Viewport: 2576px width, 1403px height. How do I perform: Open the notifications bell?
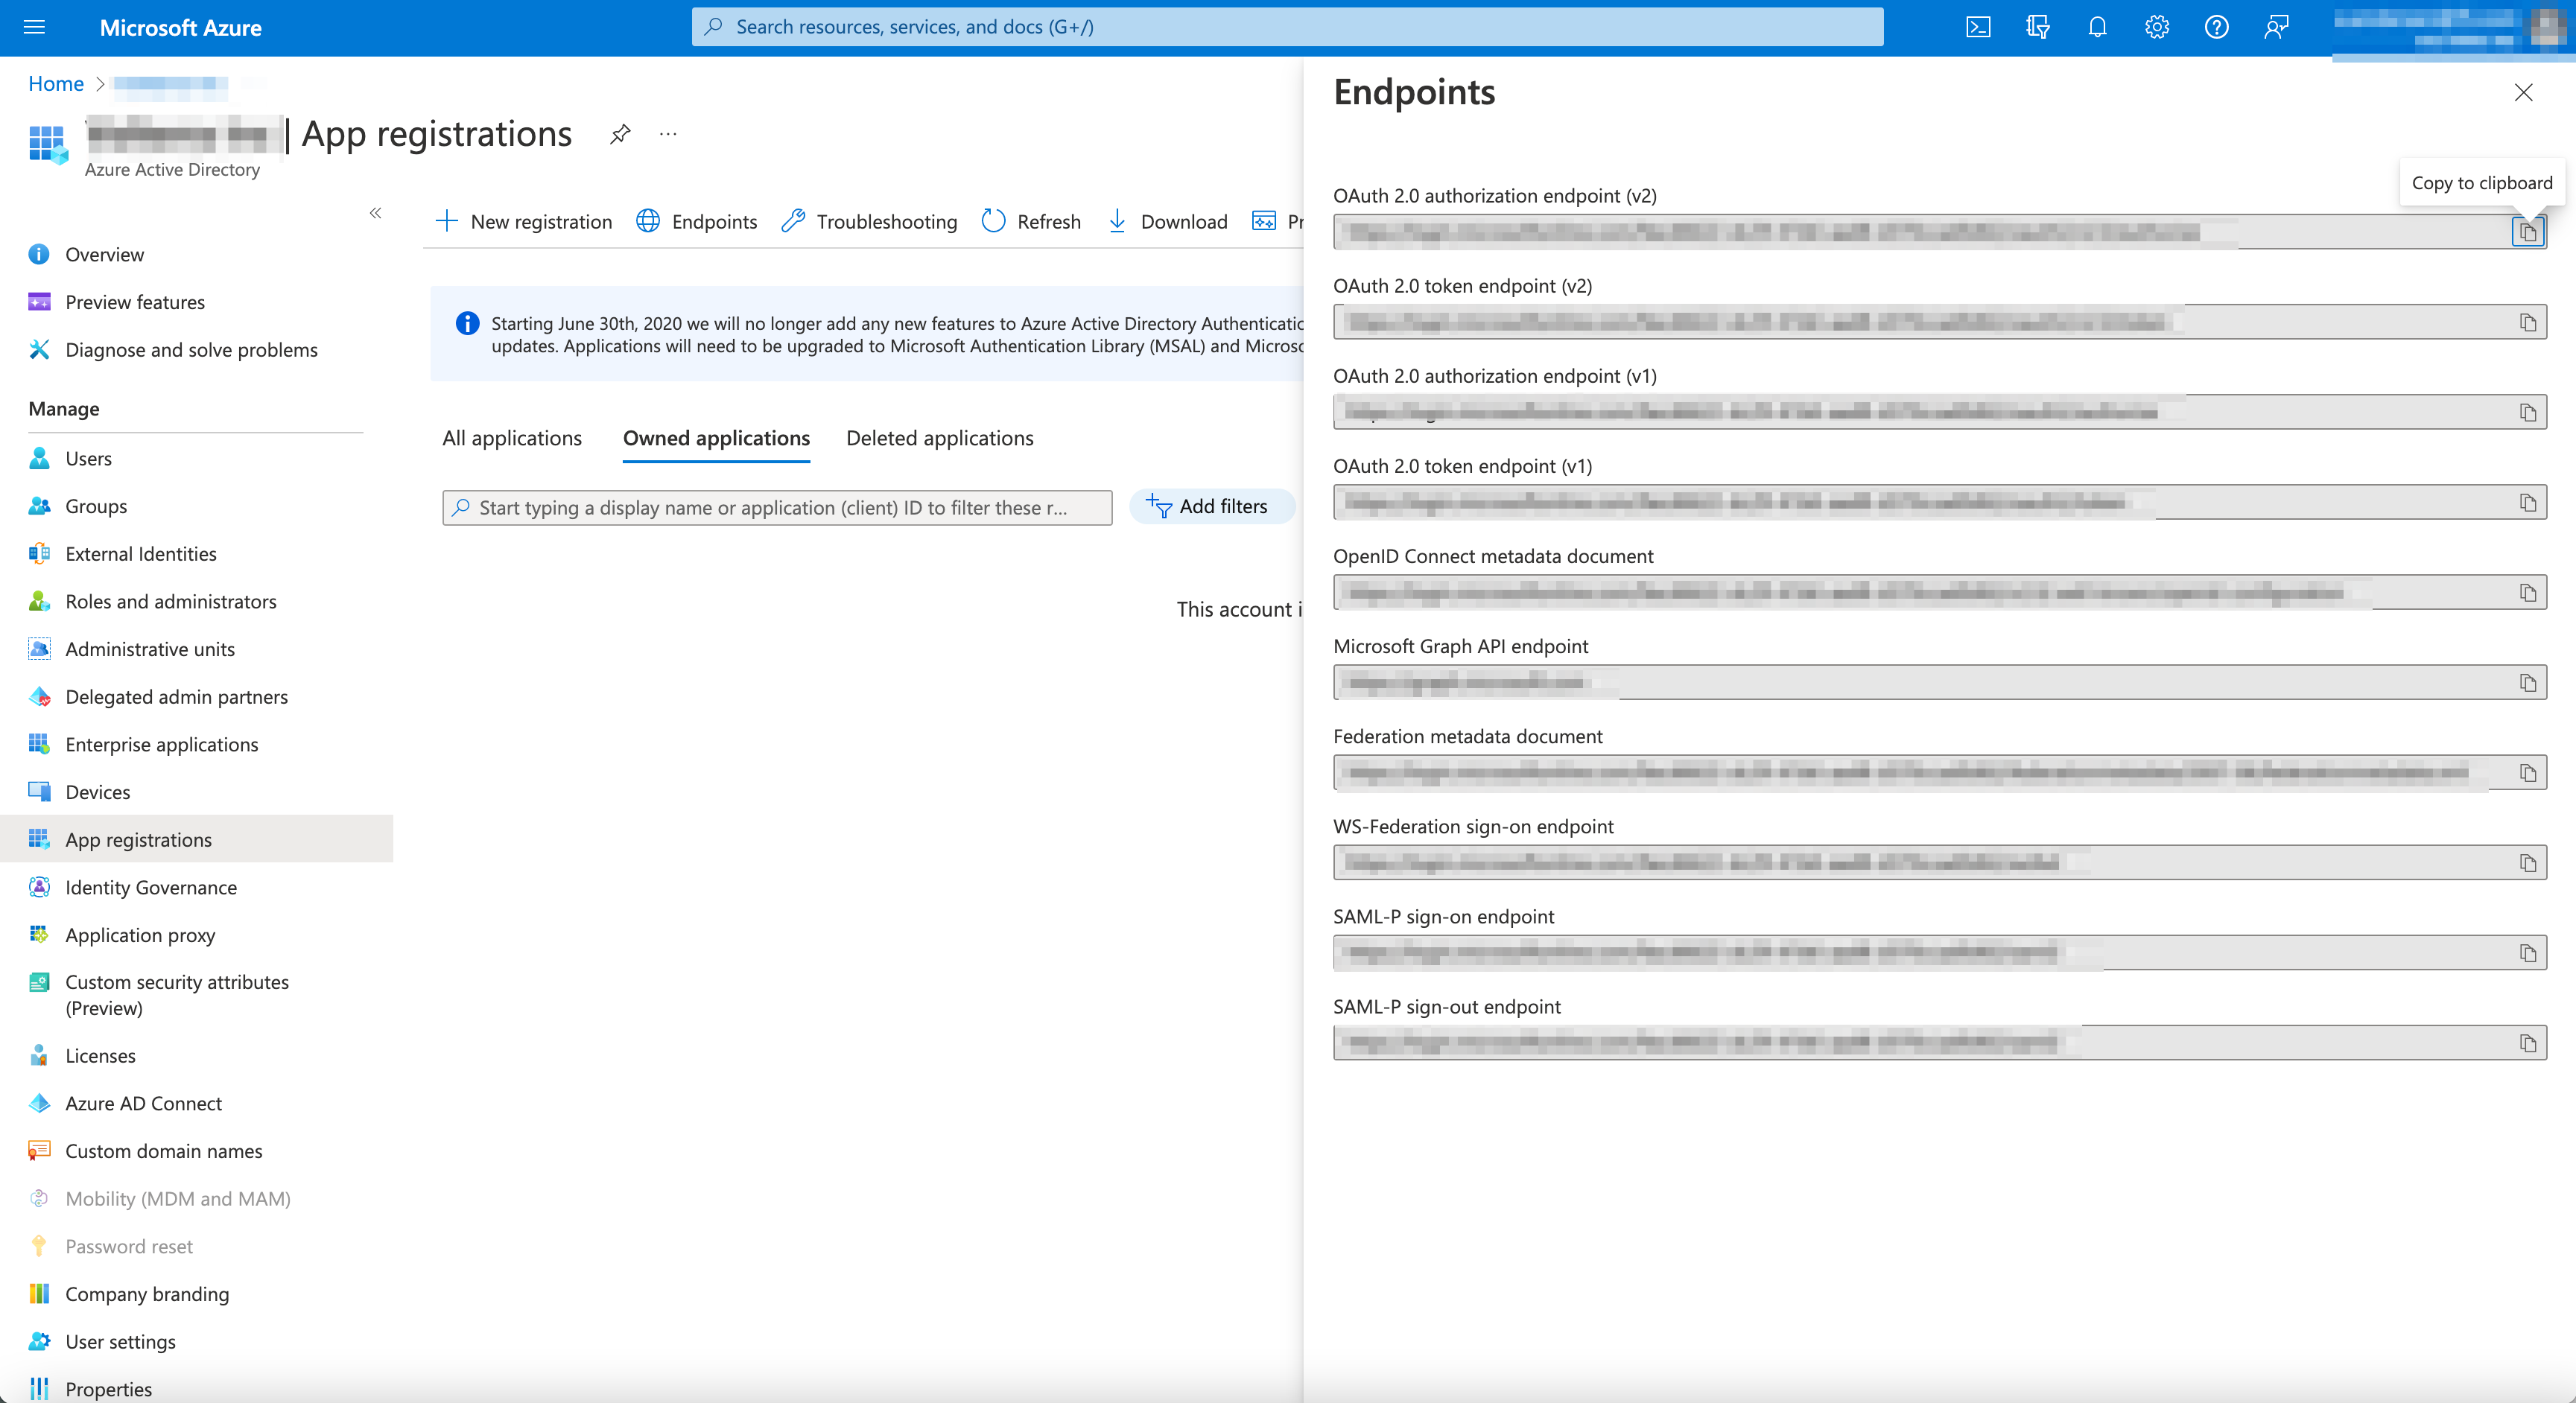click(2096, 27)
